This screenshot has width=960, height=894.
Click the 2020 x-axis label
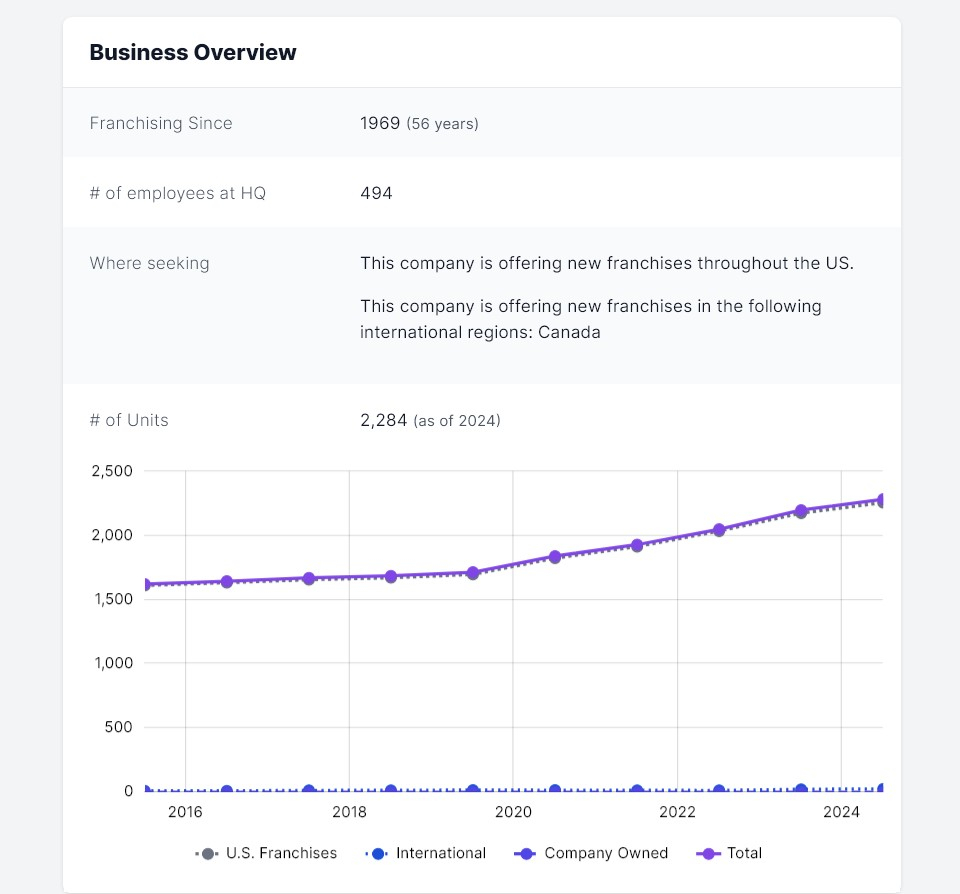tap(513, 812)
